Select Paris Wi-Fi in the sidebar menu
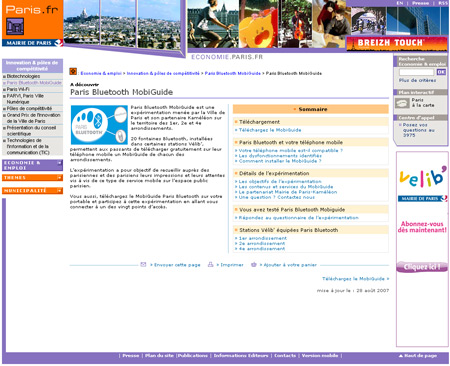This screenshot has height=366, width=450. [18, 89]
